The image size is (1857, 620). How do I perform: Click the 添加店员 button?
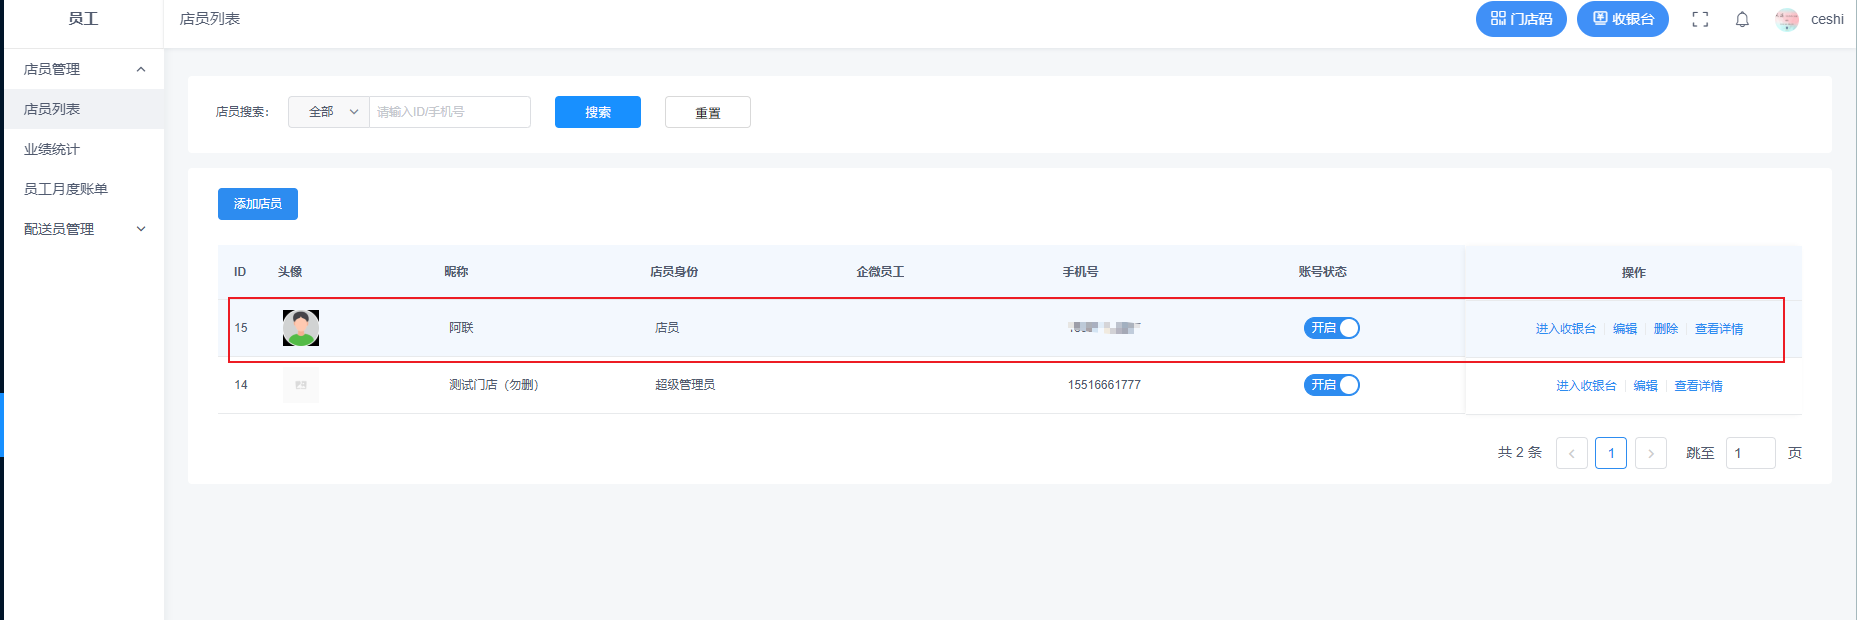(x=258, y=204)
